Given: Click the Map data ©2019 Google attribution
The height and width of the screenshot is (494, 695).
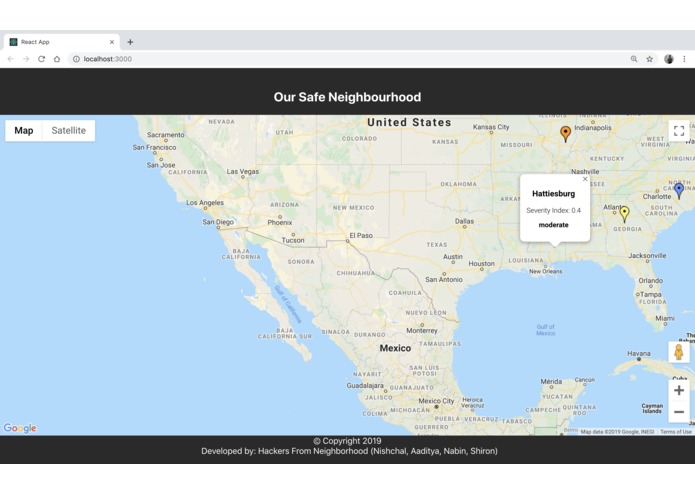Looking at the screenshot, I should [x=617, y=432].
